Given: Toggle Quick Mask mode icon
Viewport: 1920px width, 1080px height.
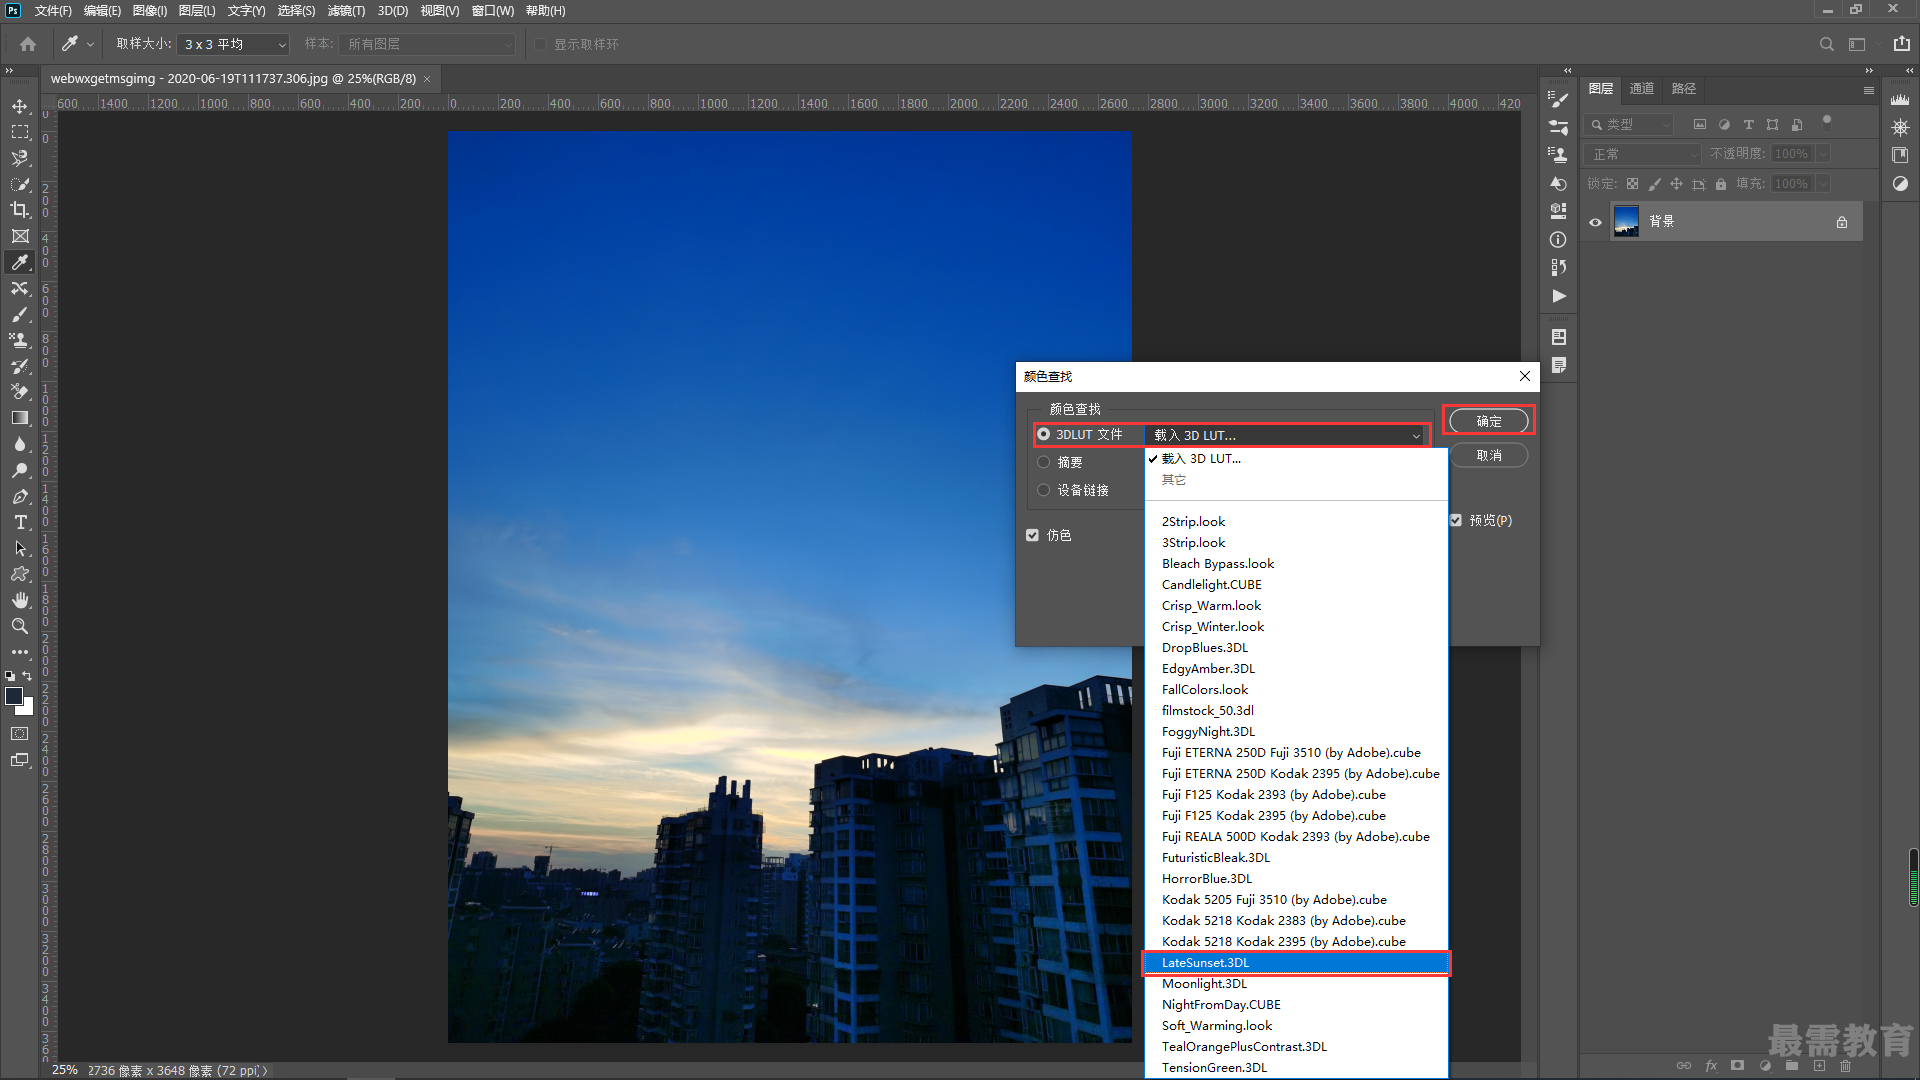Looking at the screenshot, I should click(x=20, y=734).
